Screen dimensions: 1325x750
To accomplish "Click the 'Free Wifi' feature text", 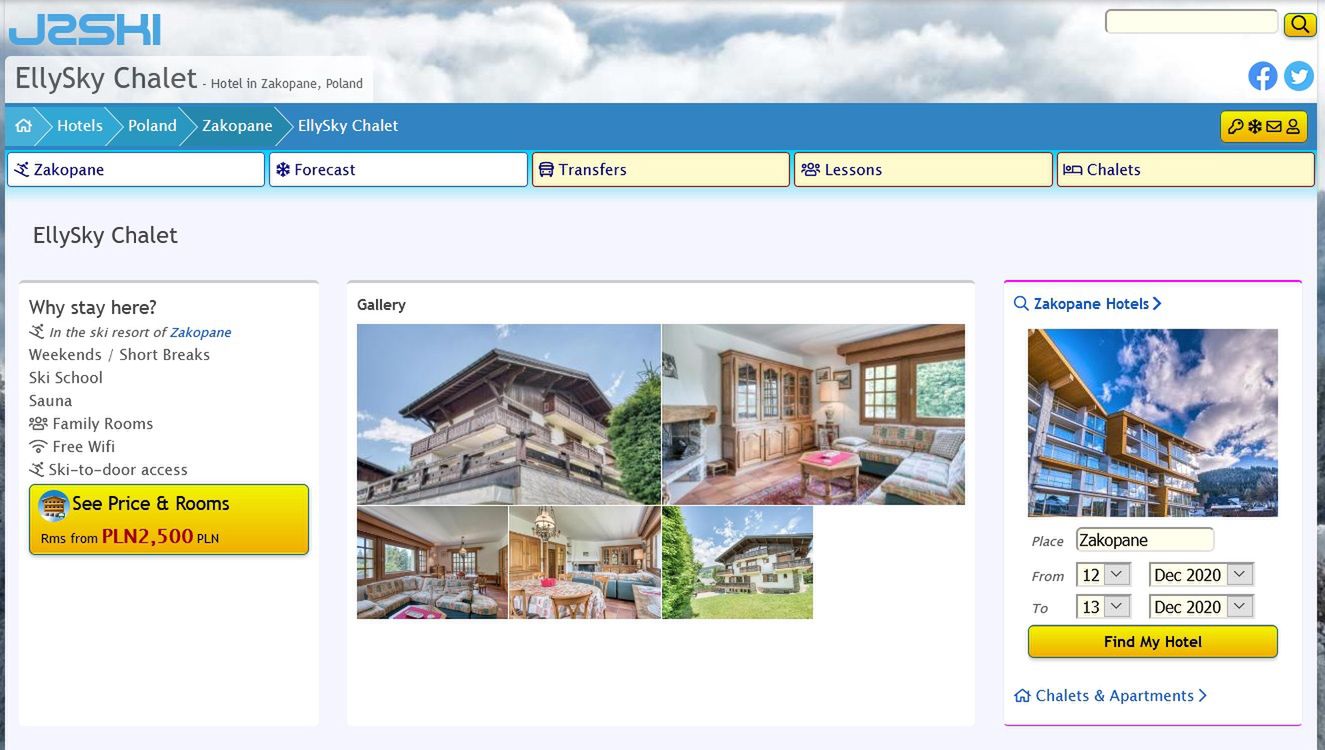I will pos(84,447).
